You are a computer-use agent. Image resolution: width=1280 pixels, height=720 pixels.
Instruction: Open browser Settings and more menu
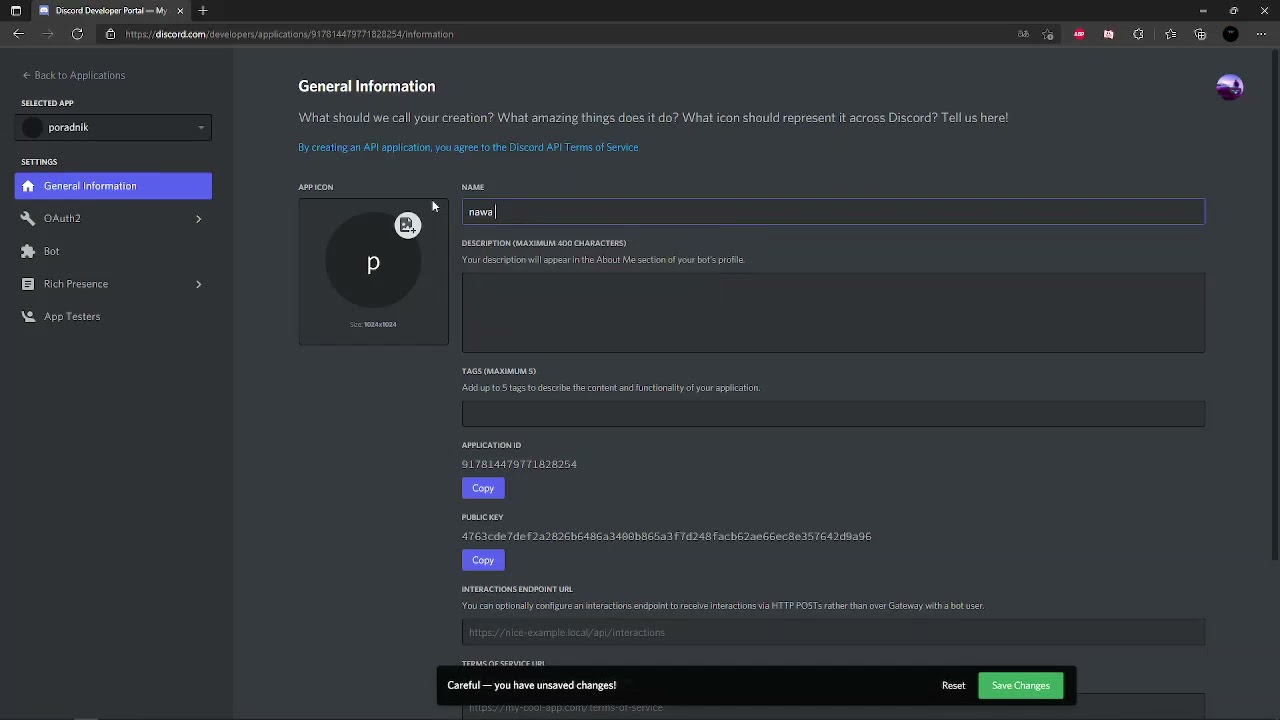tap(1261, 34)
